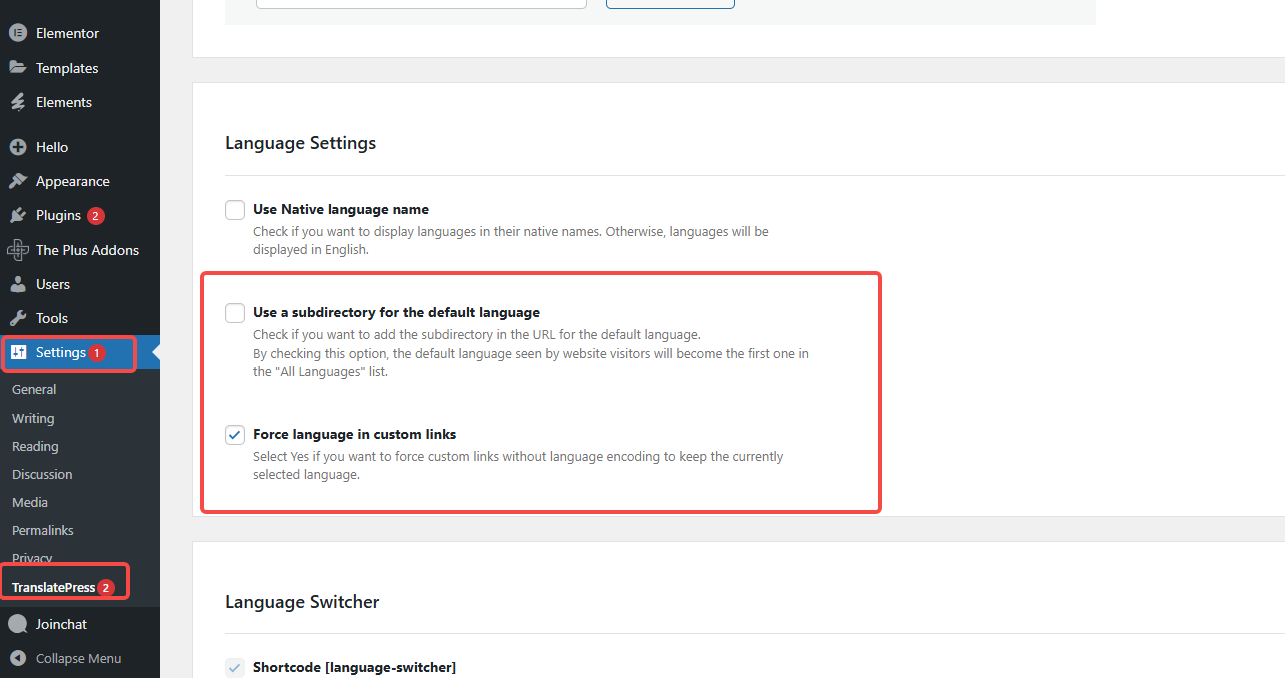Toggle the Shortcode language-switcher checkbox
Image resolution: width=1285 pixels, height=678 pixels.
[235, 667]
